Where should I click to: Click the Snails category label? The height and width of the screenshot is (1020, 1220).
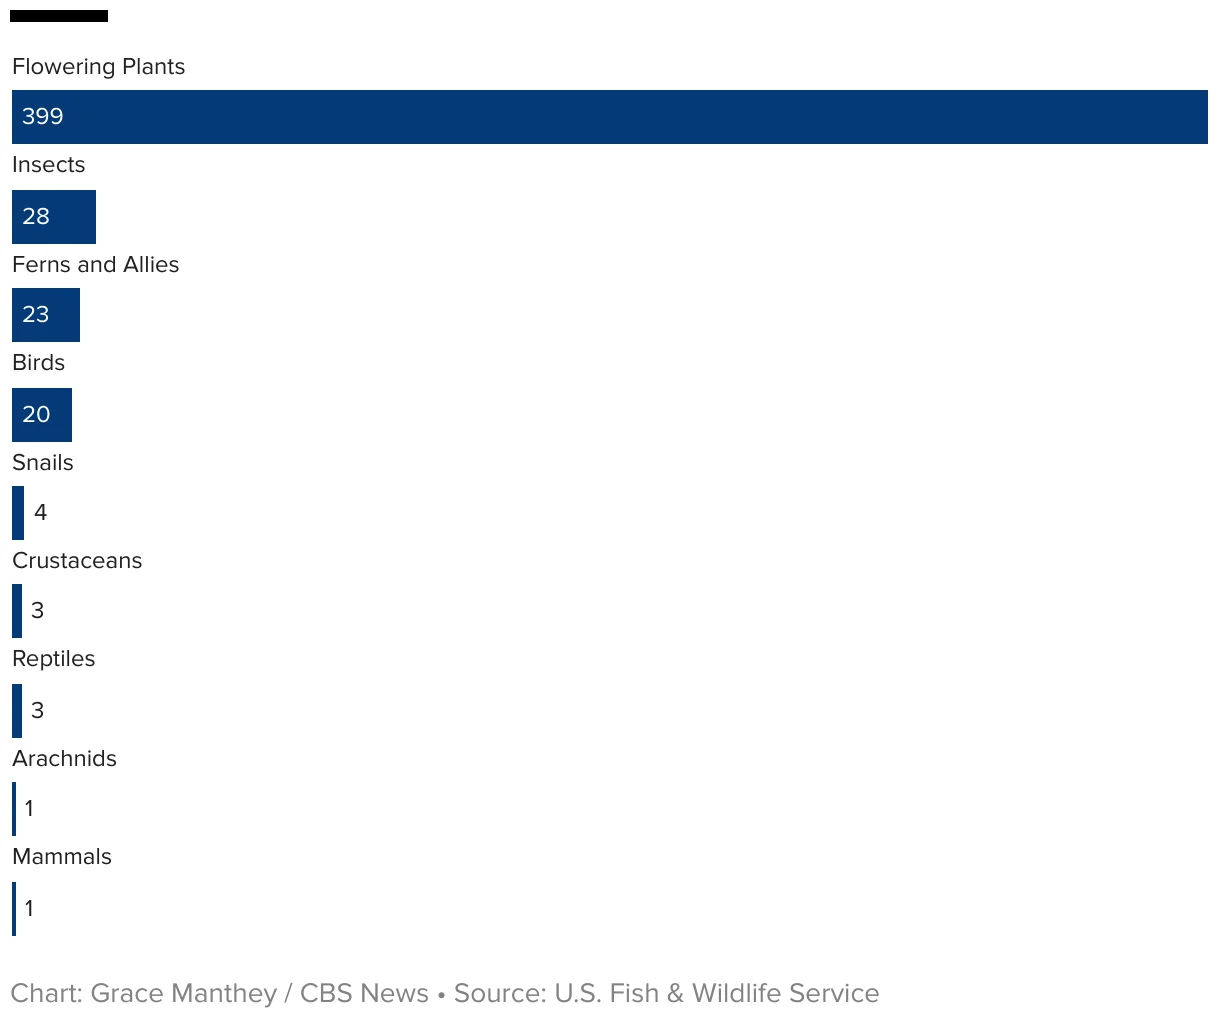[43, 463]
